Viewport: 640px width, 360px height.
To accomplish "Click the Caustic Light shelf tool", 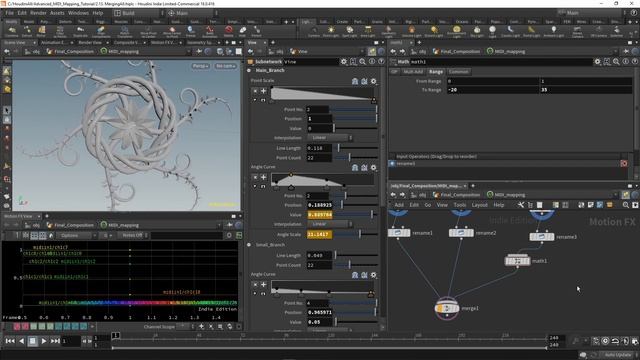I will click(x=510, y=32).
